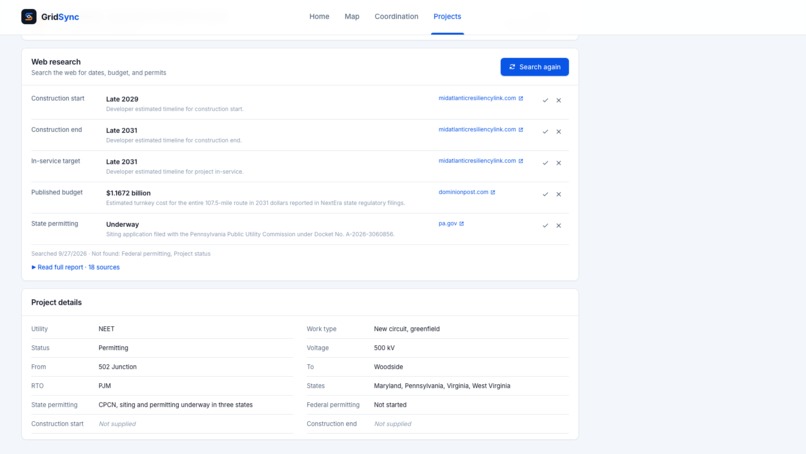Click the Project details heading

(x=56, y=302)
